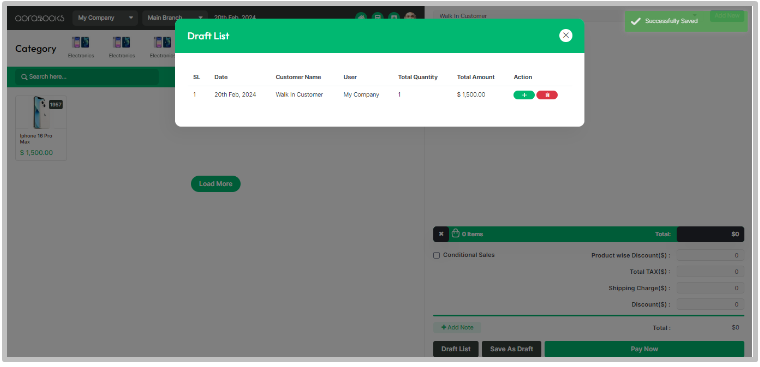Delete the draft with red trash button
This screenshot has height=367, width=760.
547,95
